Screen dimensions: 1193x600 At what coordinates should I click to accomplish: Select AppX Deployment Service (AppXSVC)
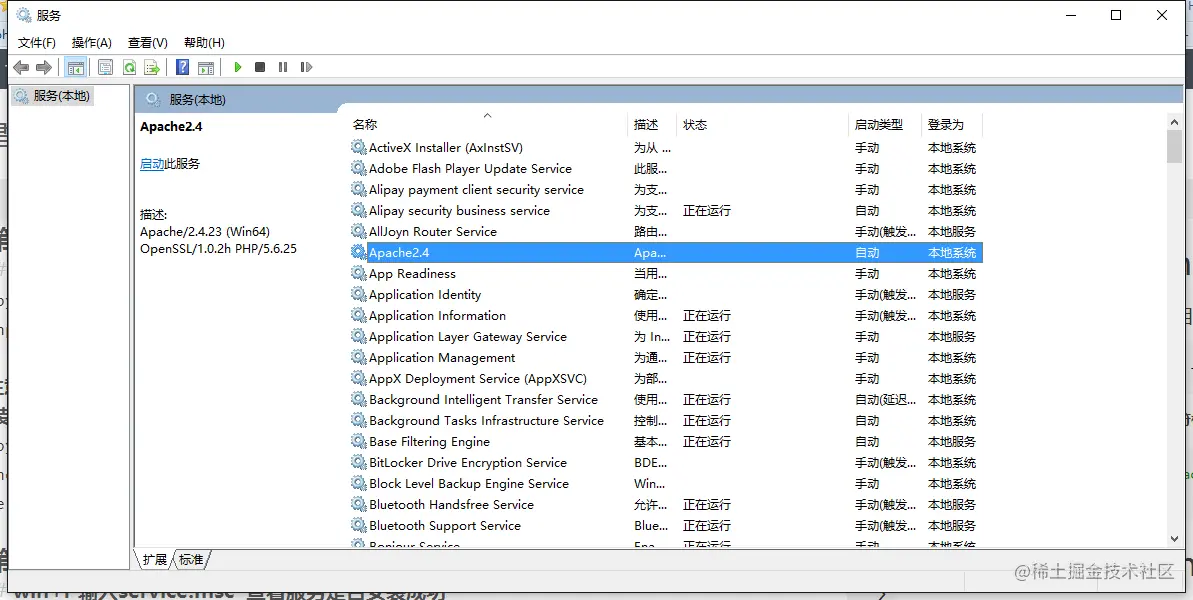click(478, 379)
